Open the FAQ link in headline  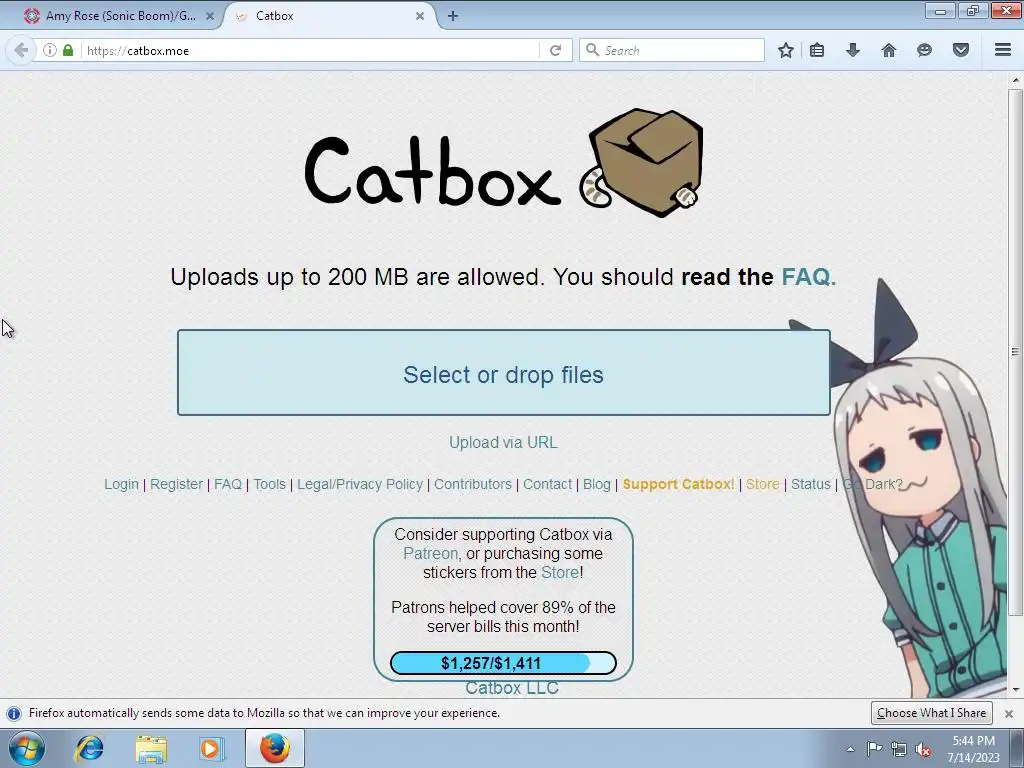(x=808, y=277)
